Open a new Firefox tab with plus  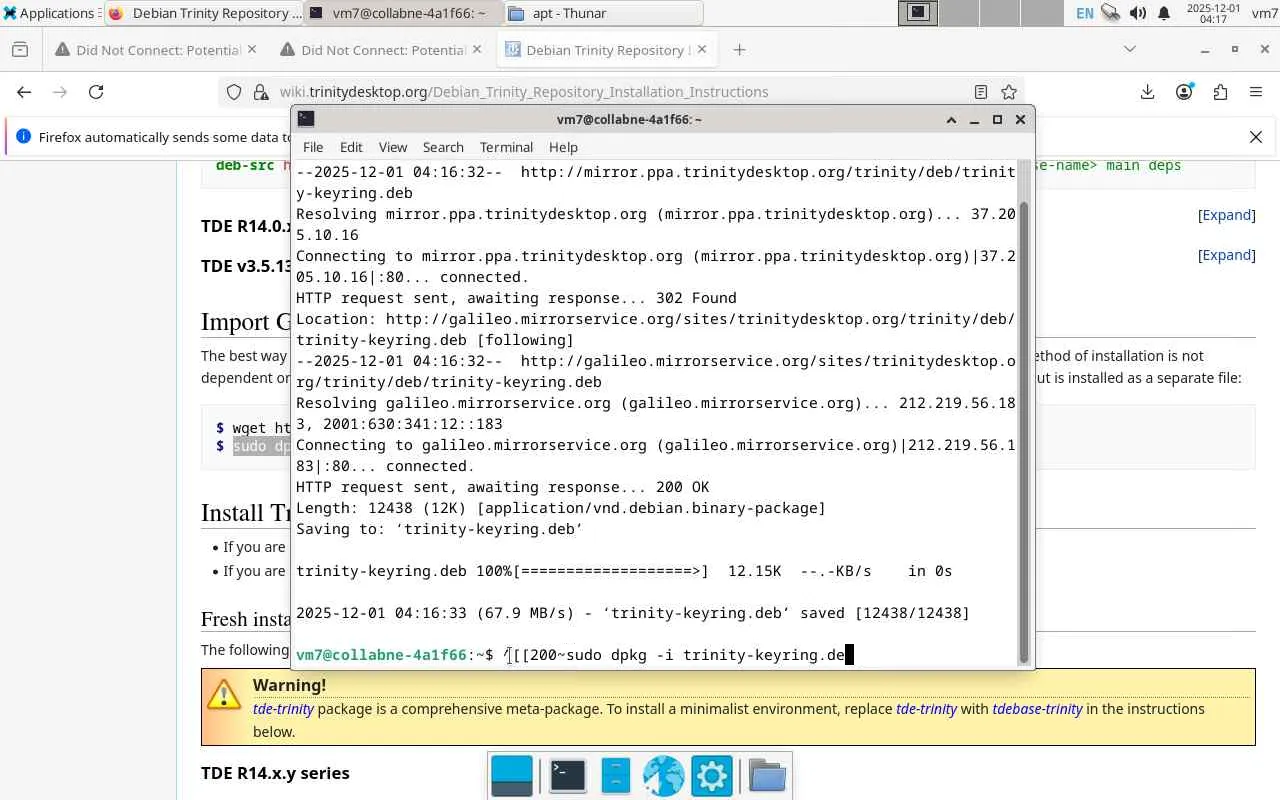point(739,50)
